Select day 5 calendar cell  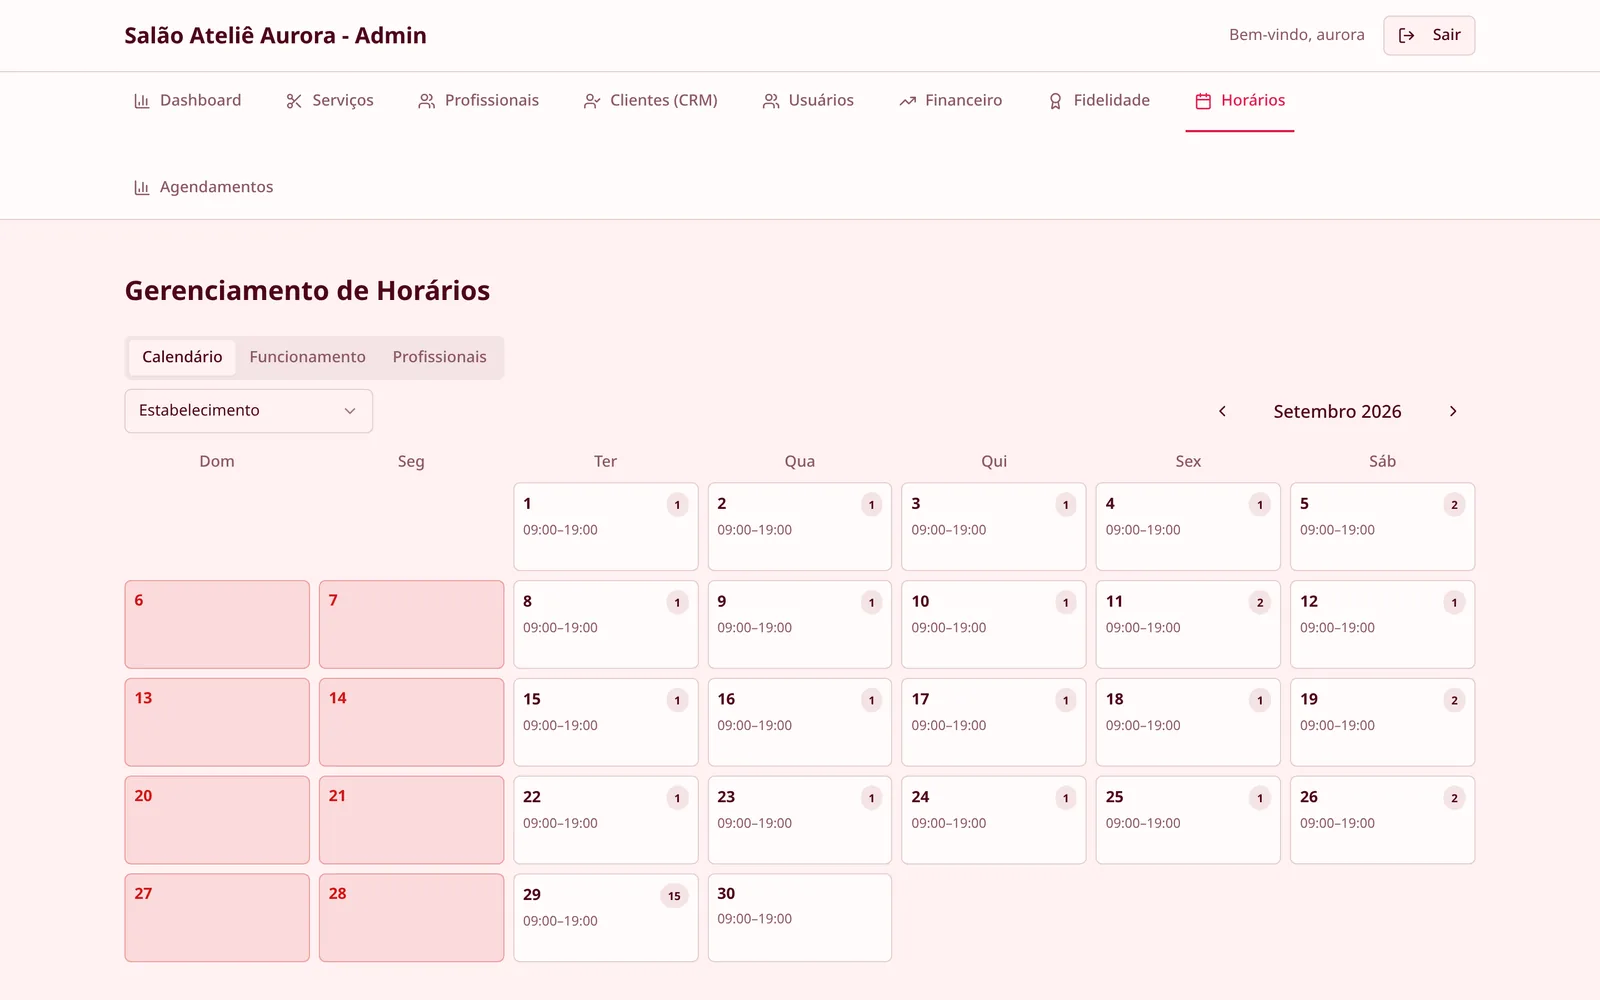pyautogui.click(x=1382, y=527)
